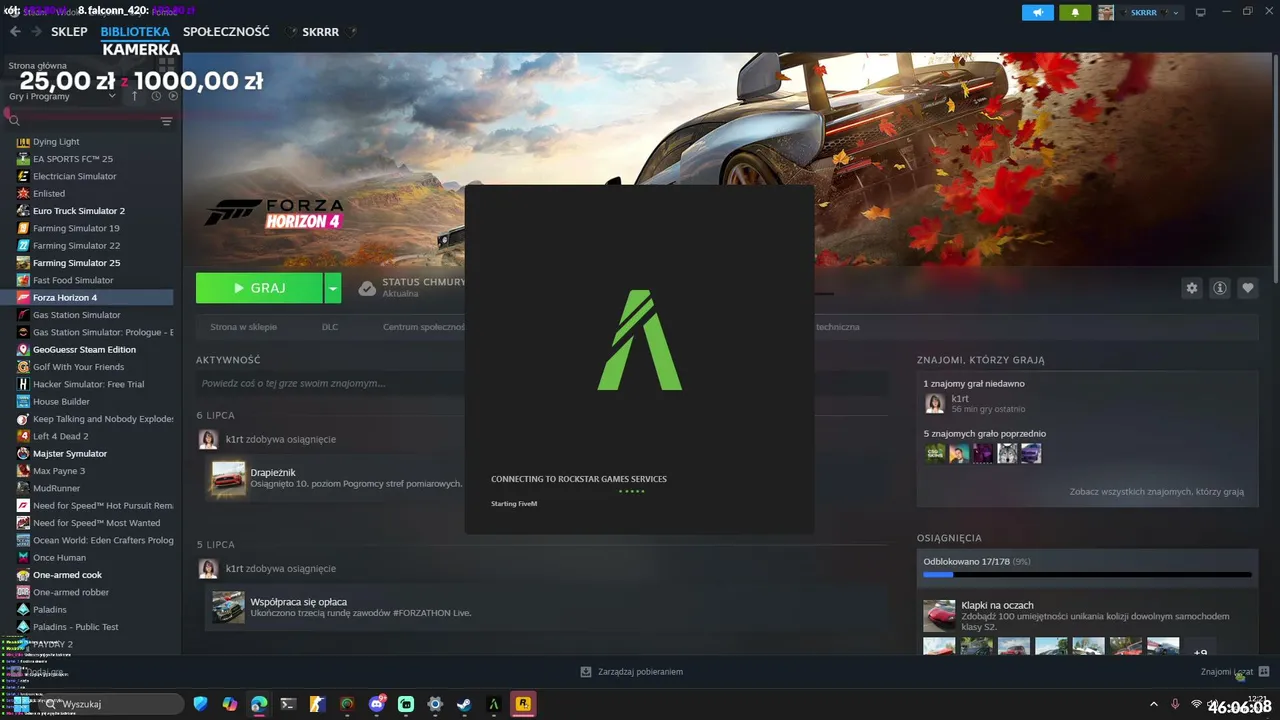
Task: Open Strona w sklepie link
Action: (243, 327)
